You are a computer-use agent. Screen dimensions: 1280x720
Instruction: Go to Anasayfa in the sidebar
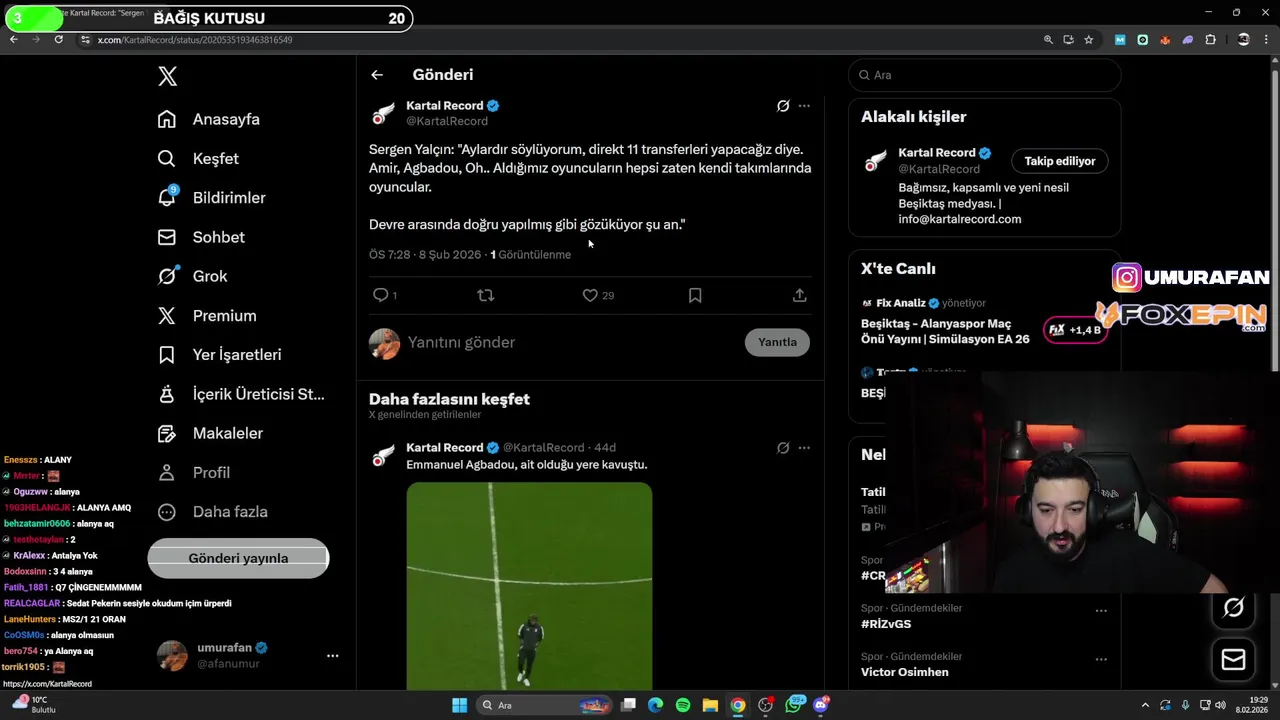(x=209, y=119)
